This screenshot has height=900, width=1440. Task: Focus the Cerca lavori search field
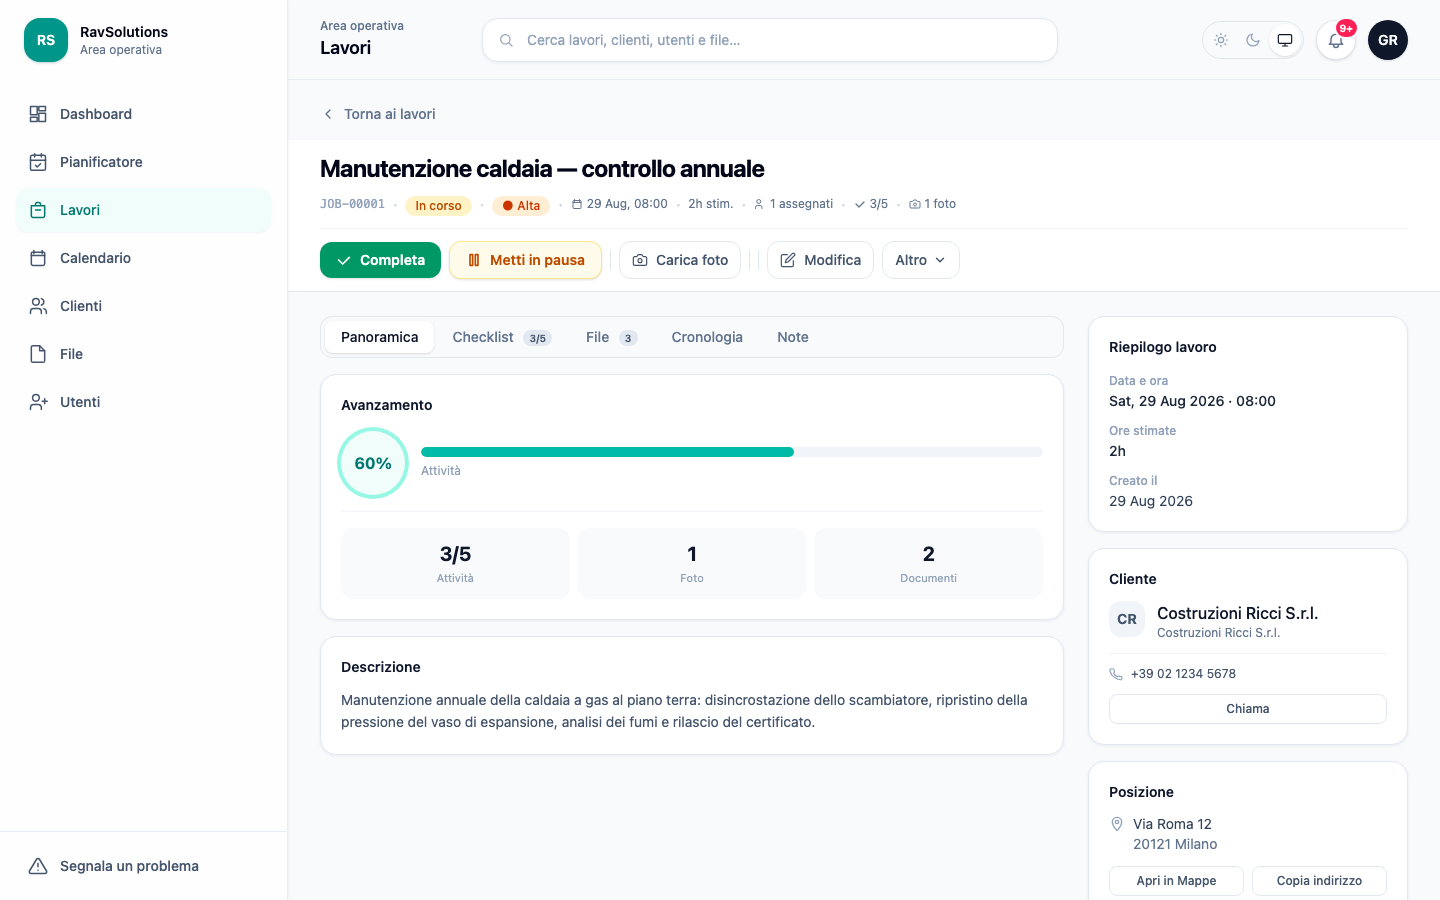pyautogui.click(x=770, y=40)
